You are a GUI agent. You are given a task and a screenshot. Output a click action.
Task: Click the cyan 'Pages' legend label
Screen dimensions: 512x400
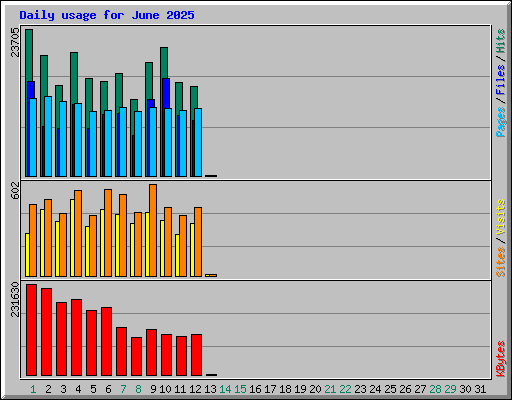coord(500,122)
